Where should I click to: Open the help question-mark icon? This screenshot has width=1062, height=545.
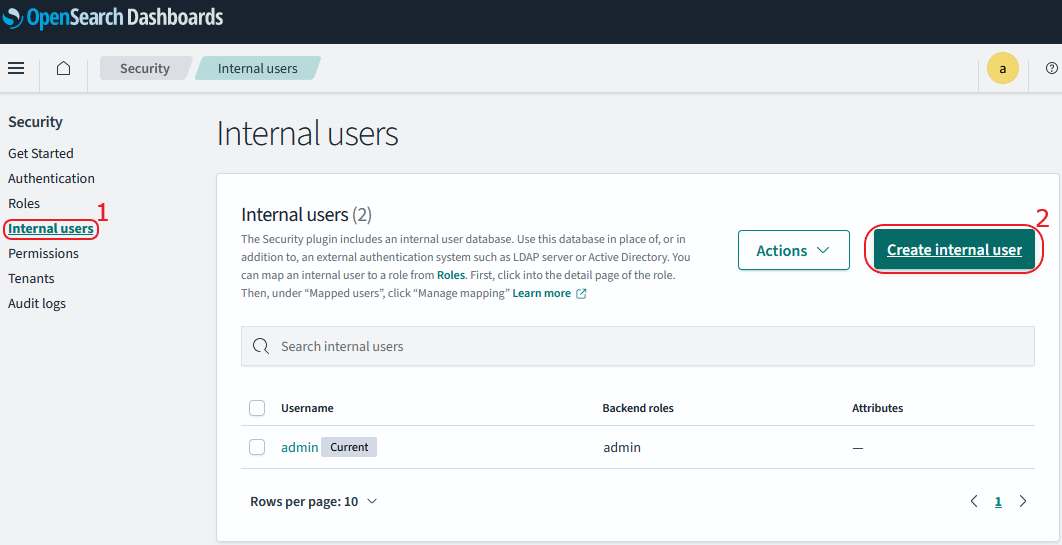click(1051, 68)
